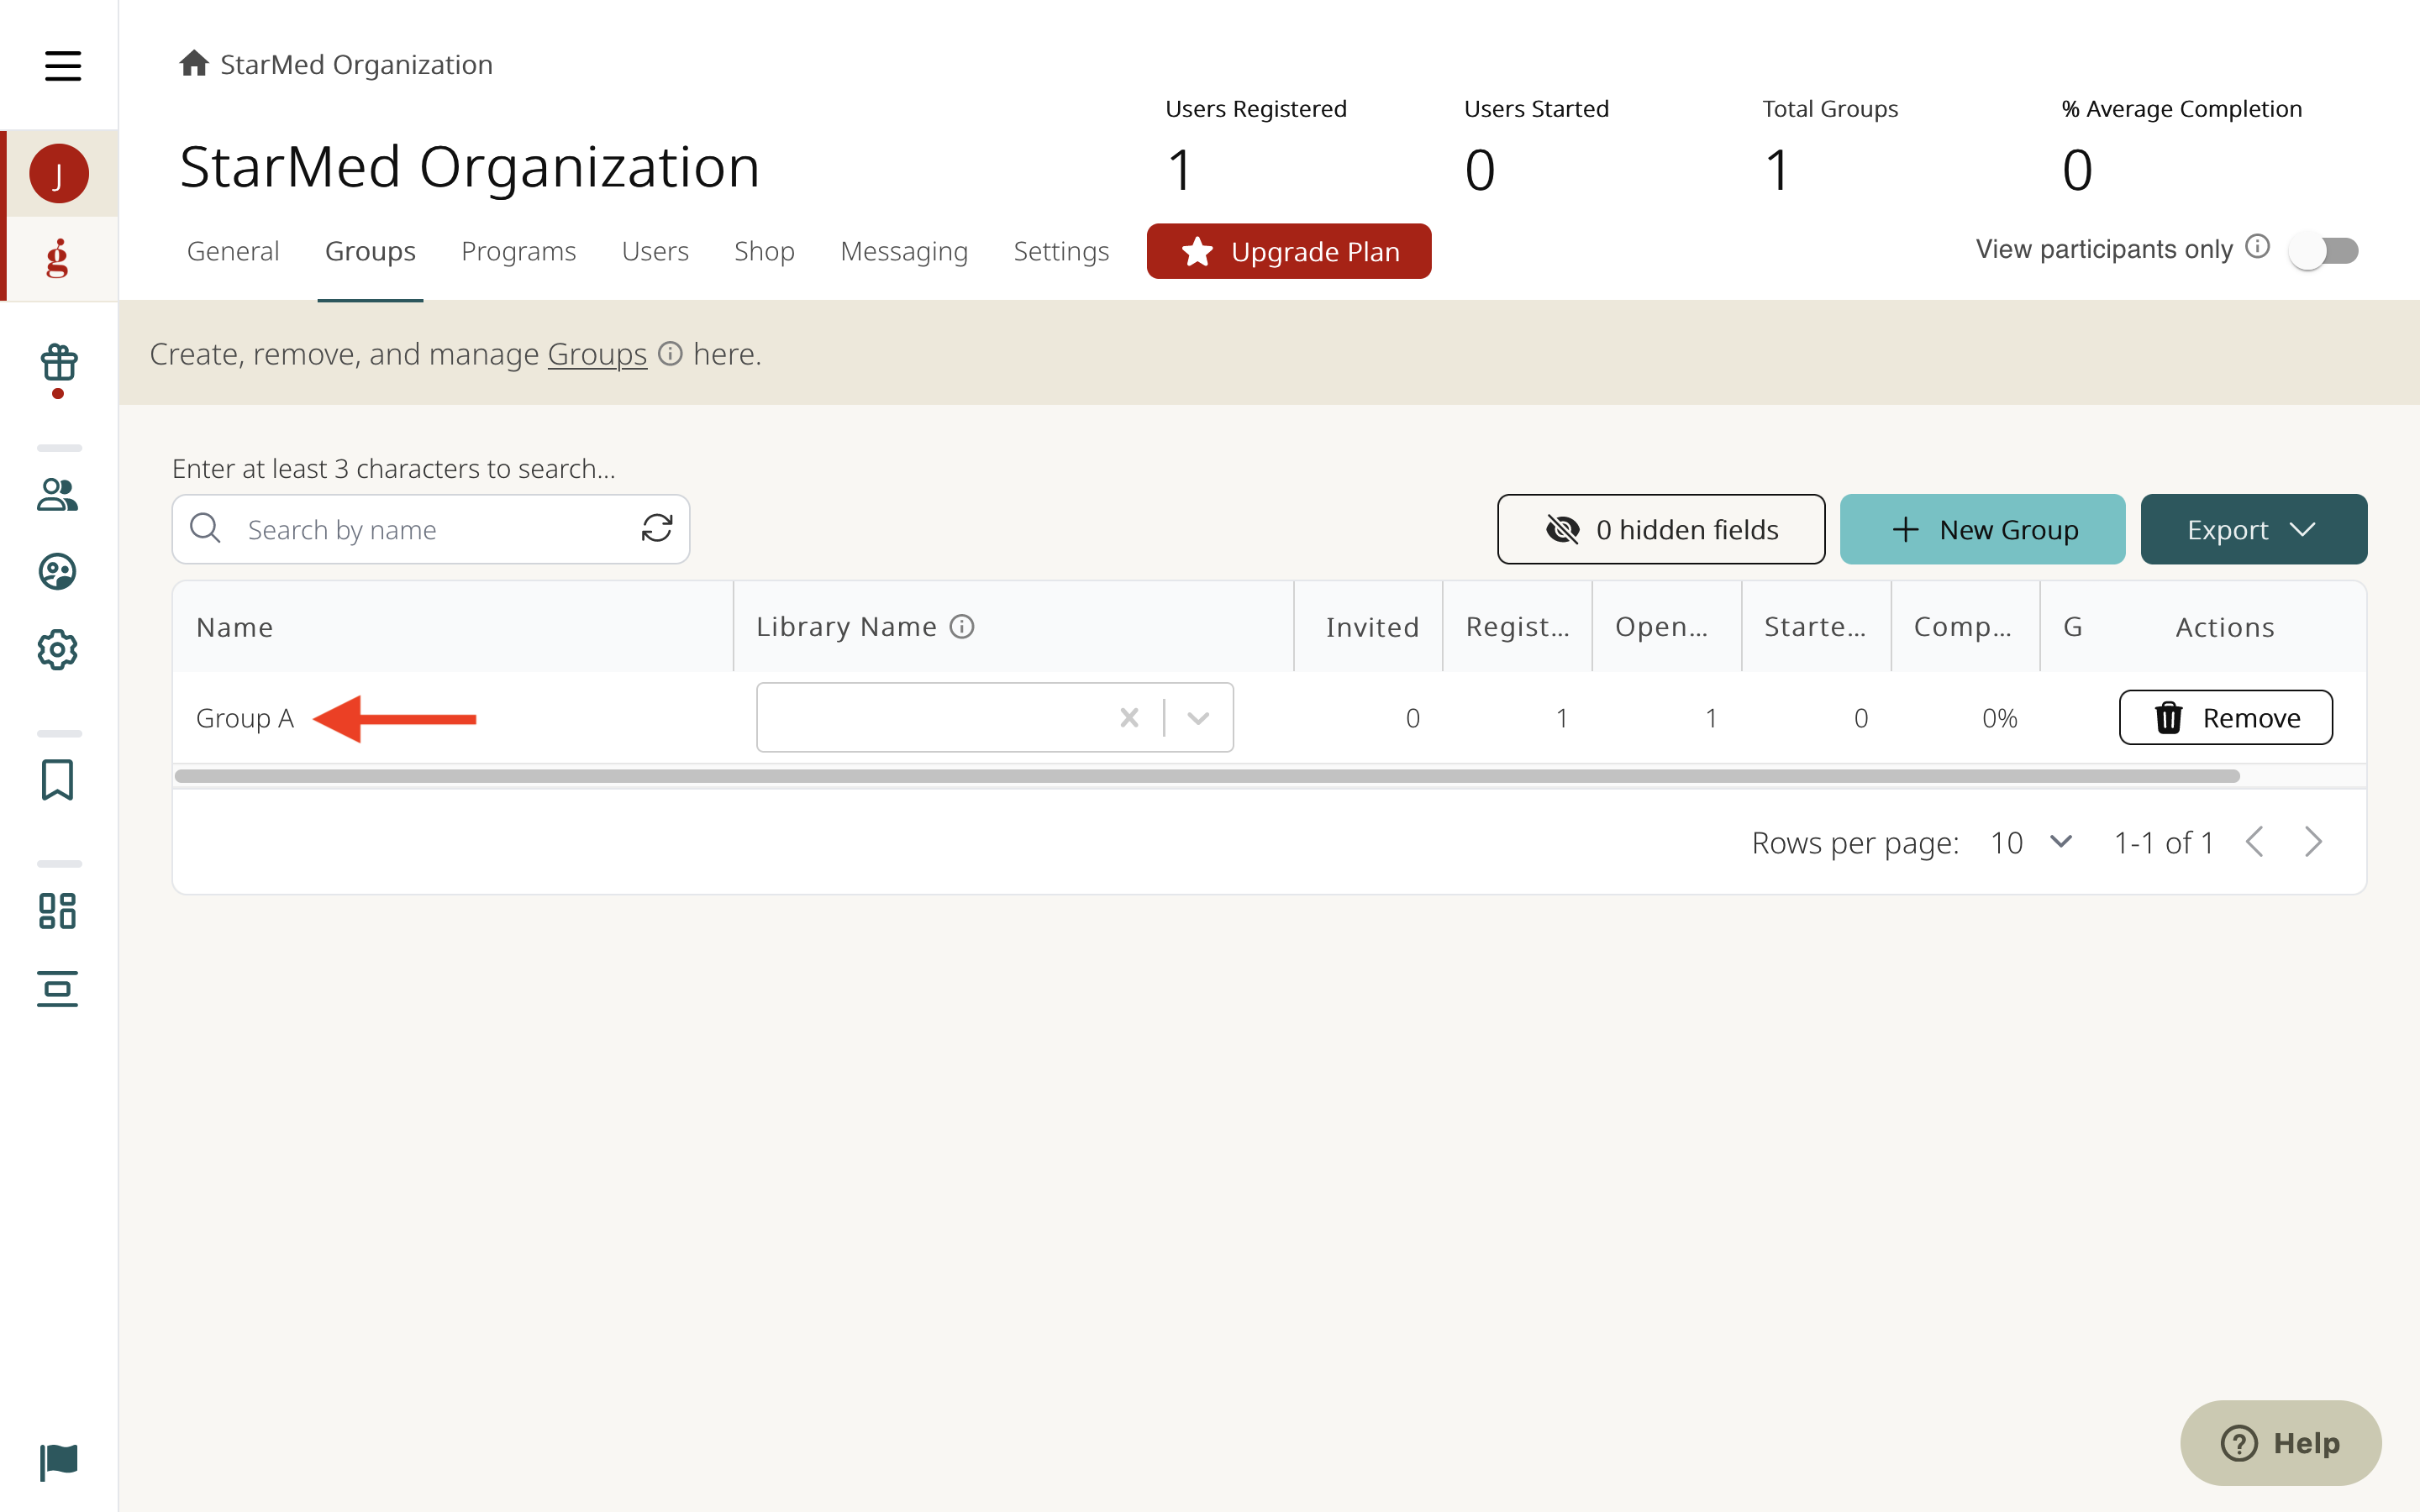Click the Comp... column header
The image size is (2420, 1512).
(1962, 627)
